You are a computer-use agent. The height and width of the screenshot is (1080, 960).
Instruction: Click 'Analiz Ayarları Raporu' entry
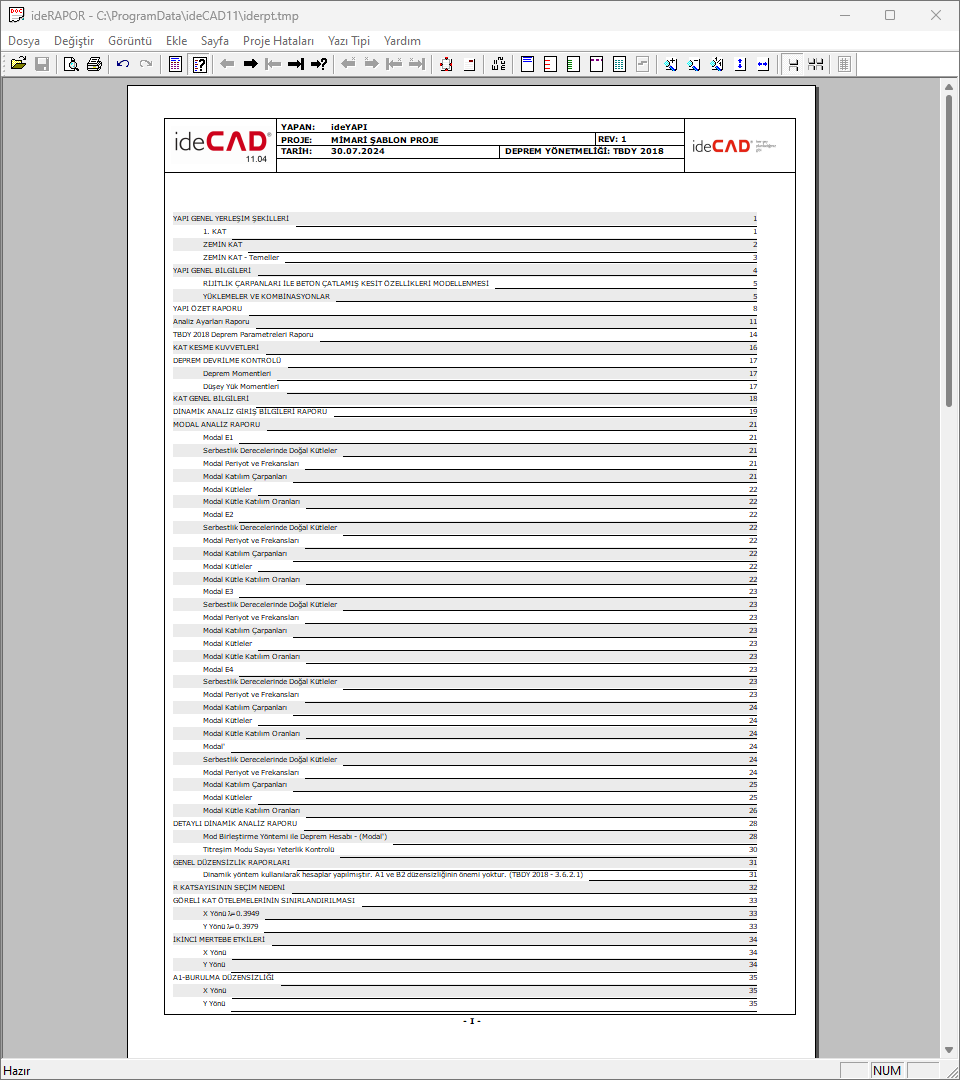coord(211,322)
